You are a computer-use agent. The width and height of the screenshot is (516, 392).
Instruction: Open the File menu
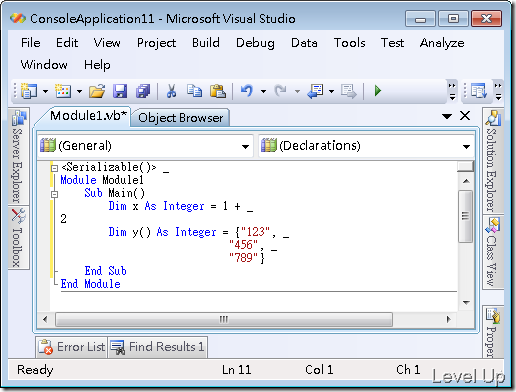31,43
